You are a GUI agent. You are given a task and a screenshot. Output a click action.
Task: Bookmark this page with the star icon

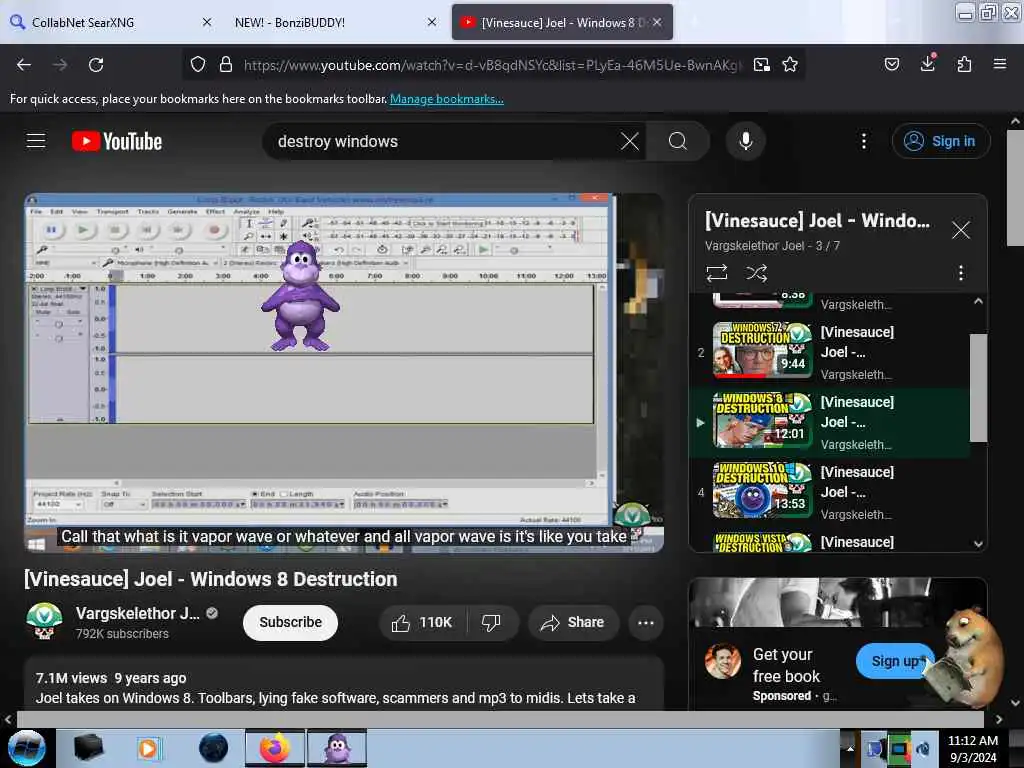(x=790, y=65)
